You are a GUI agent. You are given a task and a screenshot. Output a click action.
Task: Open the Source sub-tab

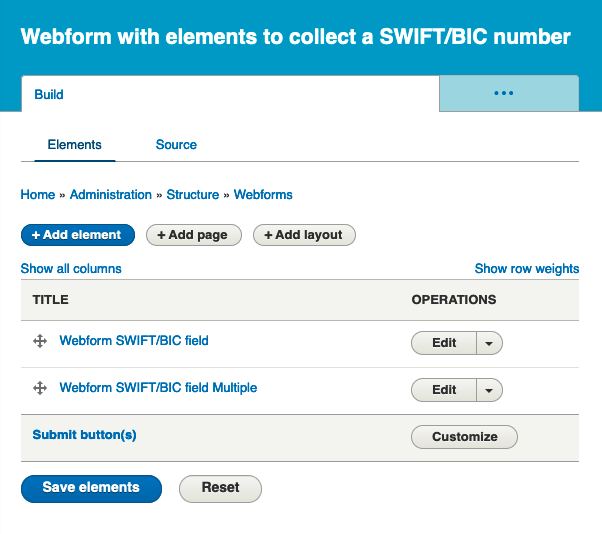(x=176, y=145)
